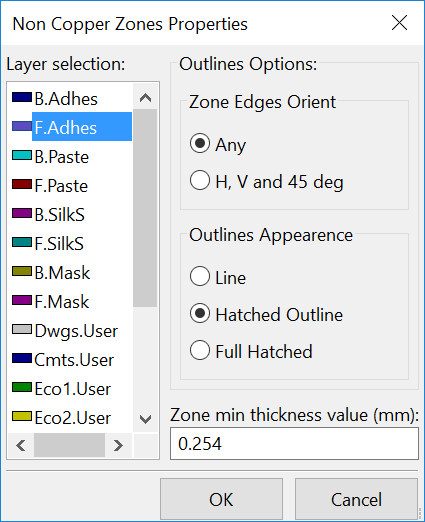Select the F.Mask layer
Viewport: 425px width, 522px height.
pos(62,302)
